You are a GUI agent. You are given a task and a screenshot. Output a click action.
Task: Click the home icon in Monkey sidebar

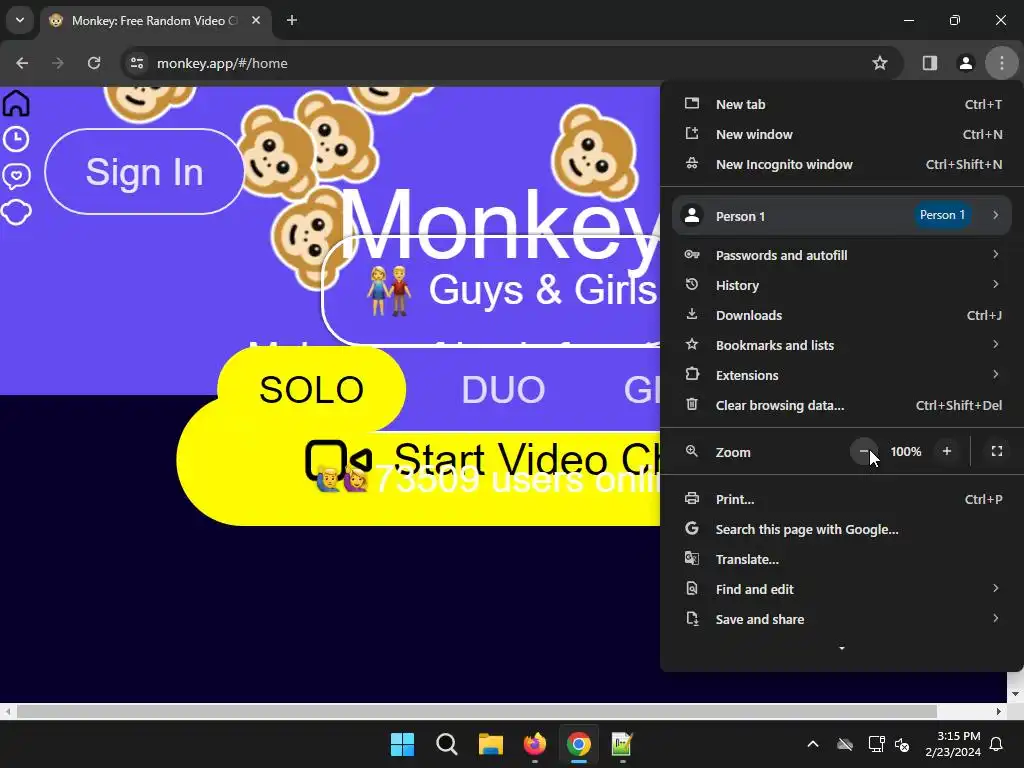pyautogui.click(x=16, y=103)
